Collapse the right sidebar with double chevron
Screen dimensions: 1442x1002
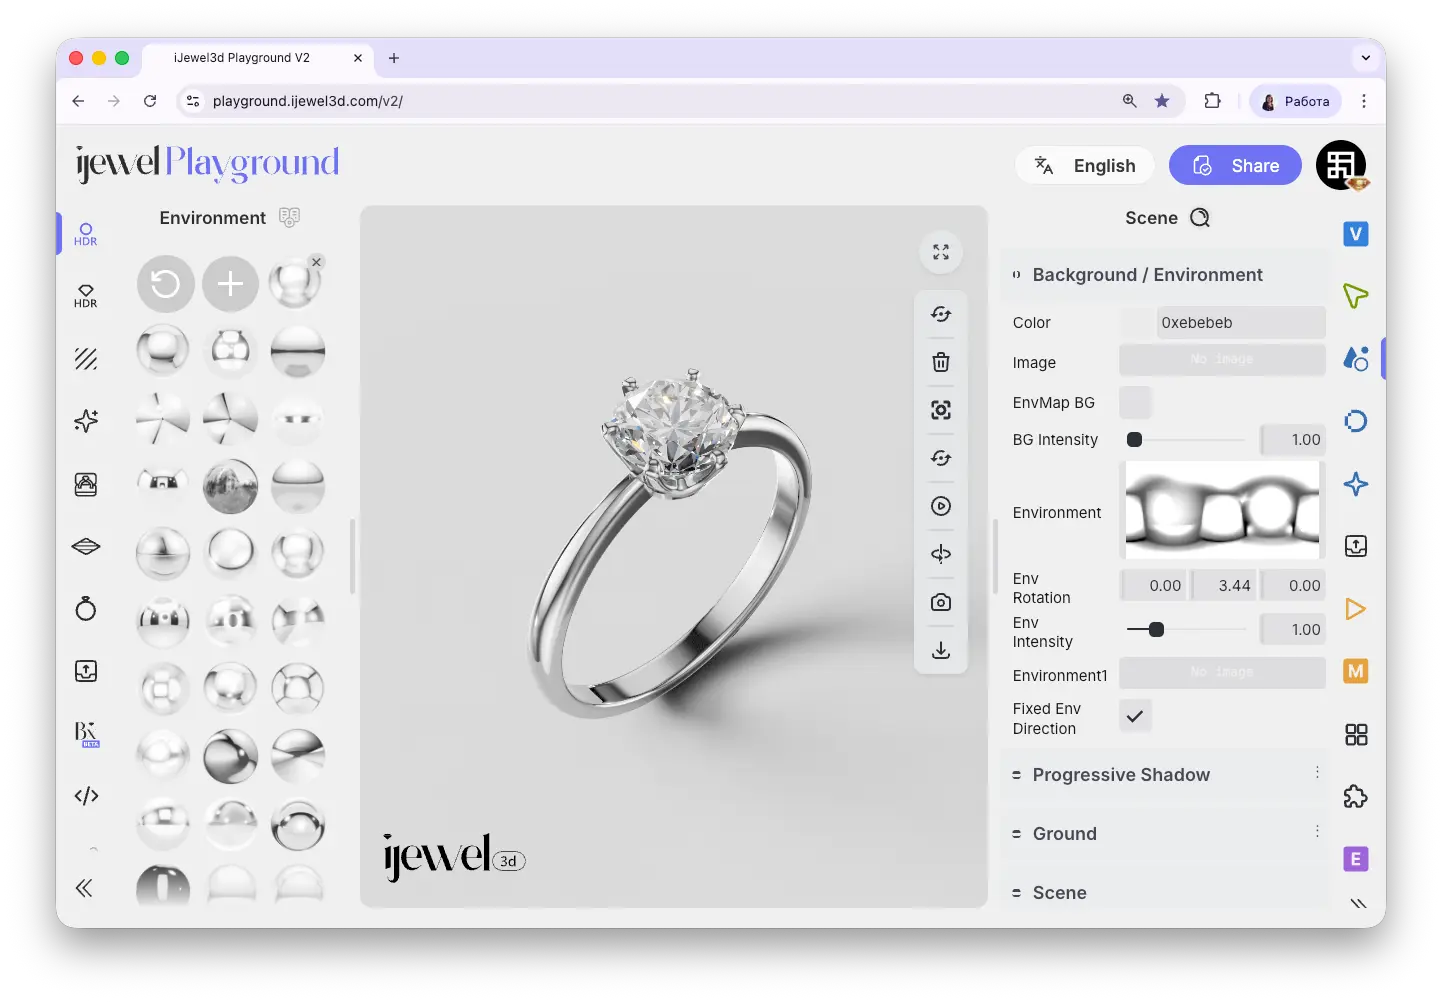pos(1358,903)
